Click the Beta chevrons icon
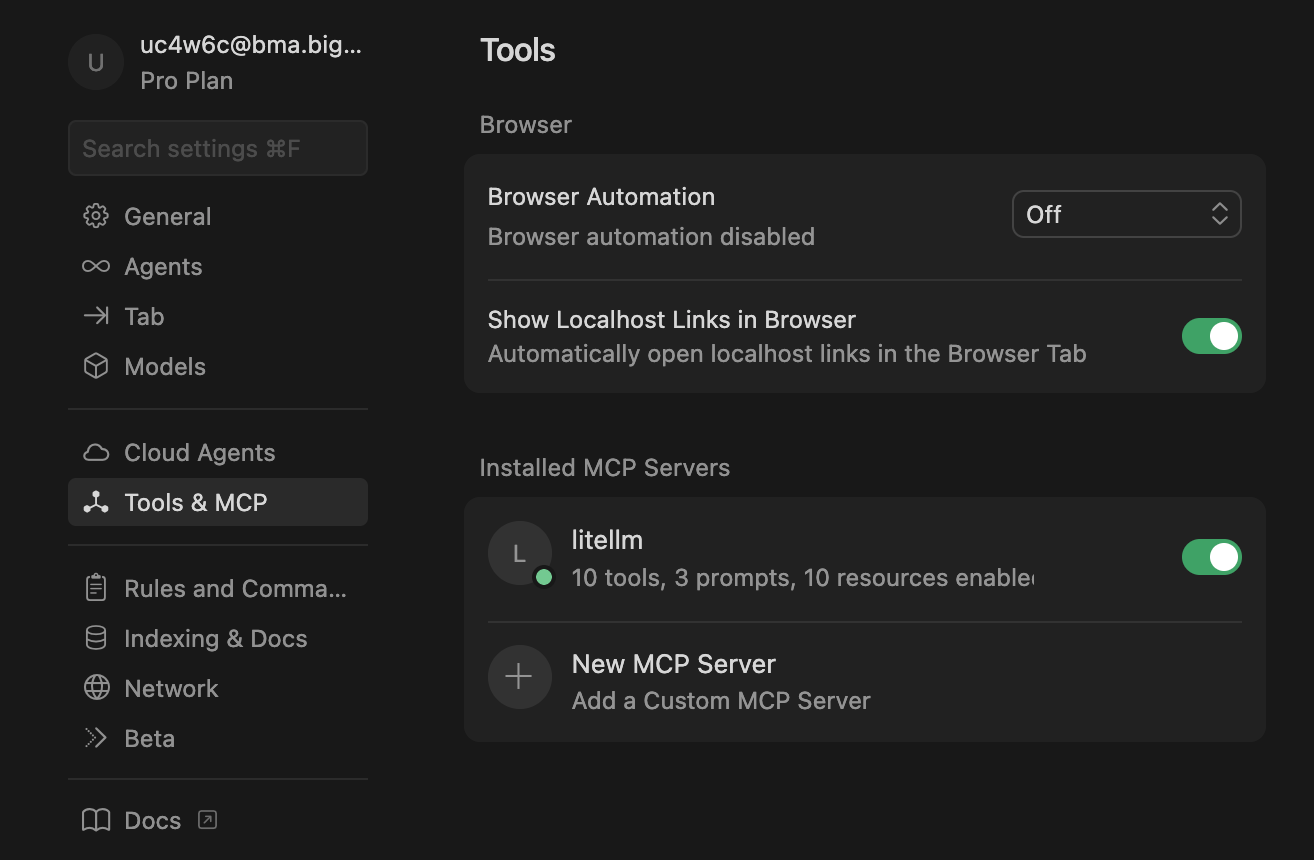This screenshot has height=860, width=1314. (x=96, y=738)
